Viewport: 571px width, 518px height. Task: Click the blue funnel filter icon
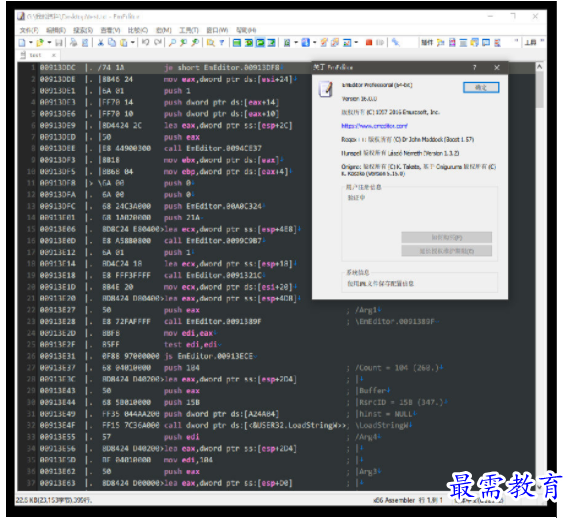pos(221,43)
